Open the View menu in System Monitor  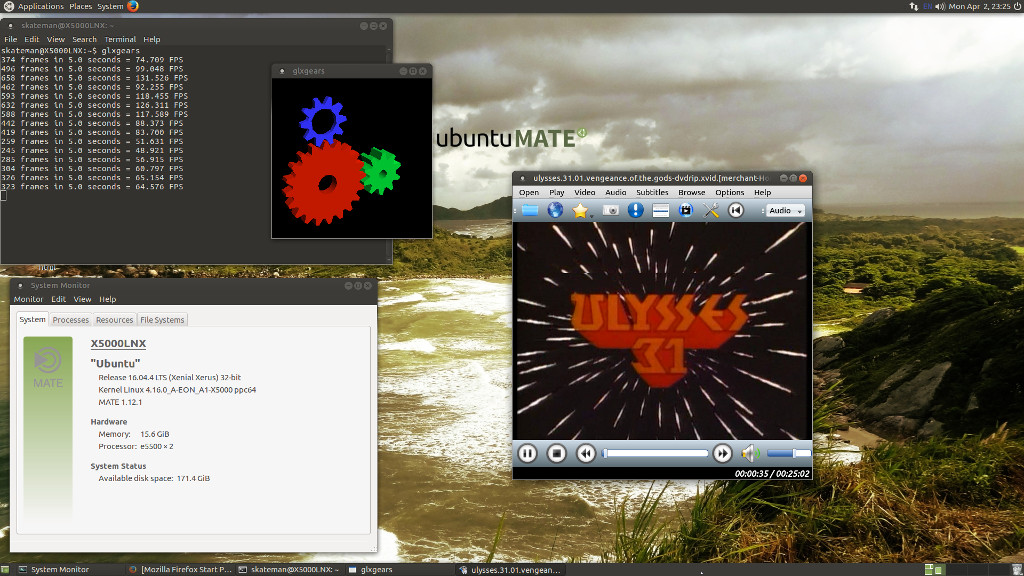(82, 299)
